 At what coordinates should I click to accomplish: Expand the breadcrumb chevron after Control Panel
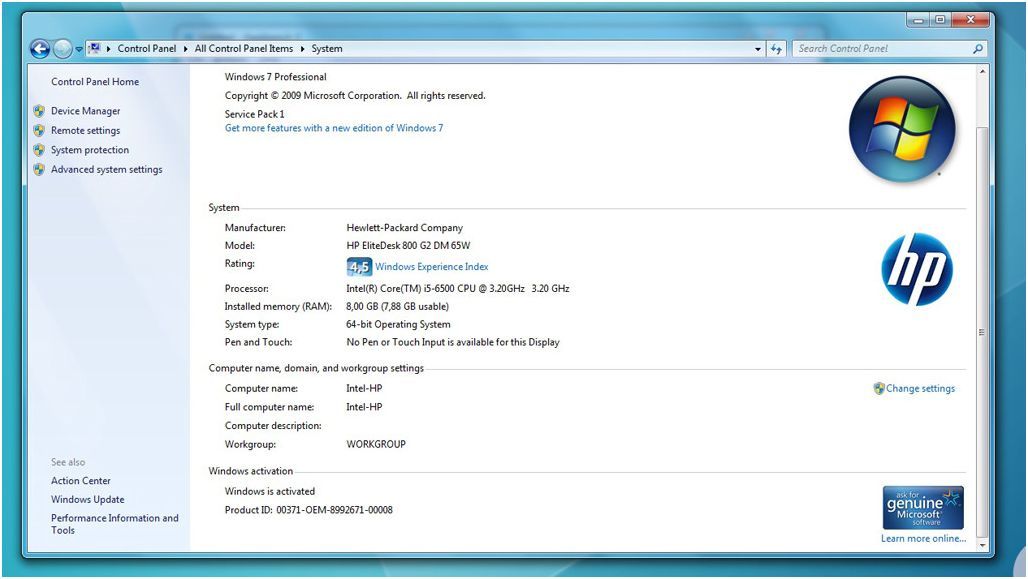click(184, 48)
